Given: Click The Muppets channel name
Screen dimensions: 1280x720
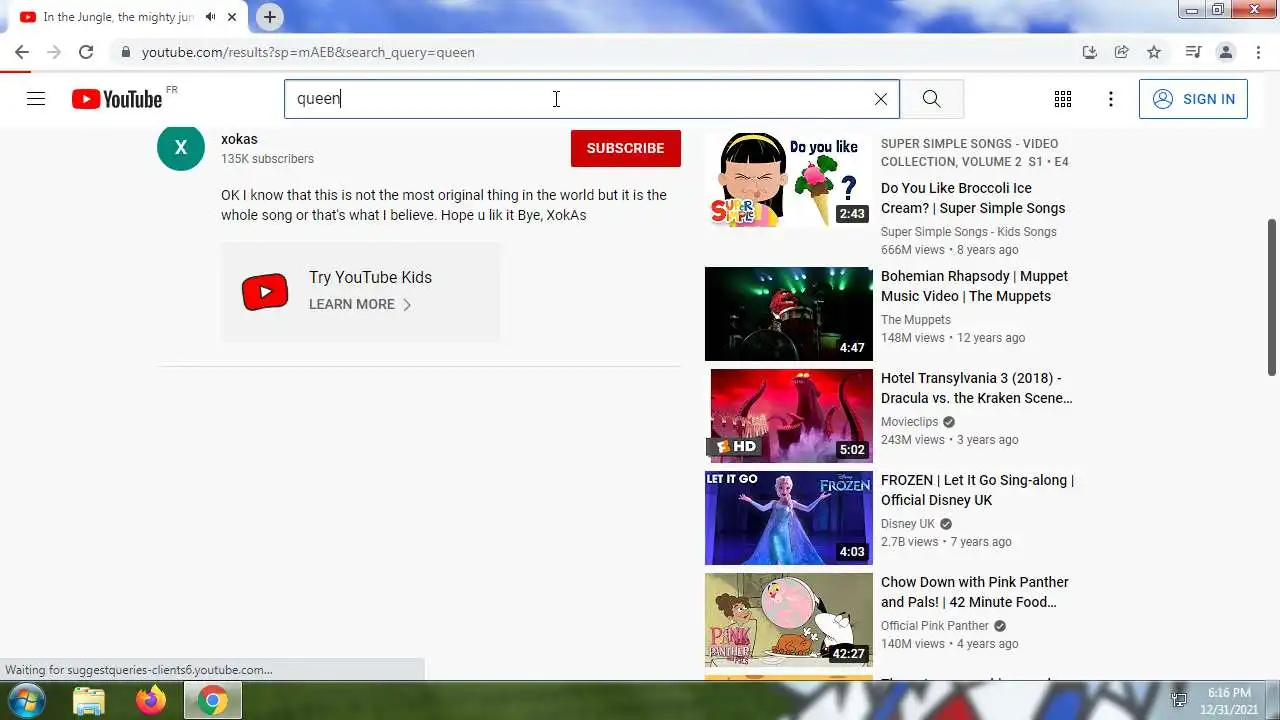Looking at the screenshot, I should pyautogui.click(x=916, y=320).
